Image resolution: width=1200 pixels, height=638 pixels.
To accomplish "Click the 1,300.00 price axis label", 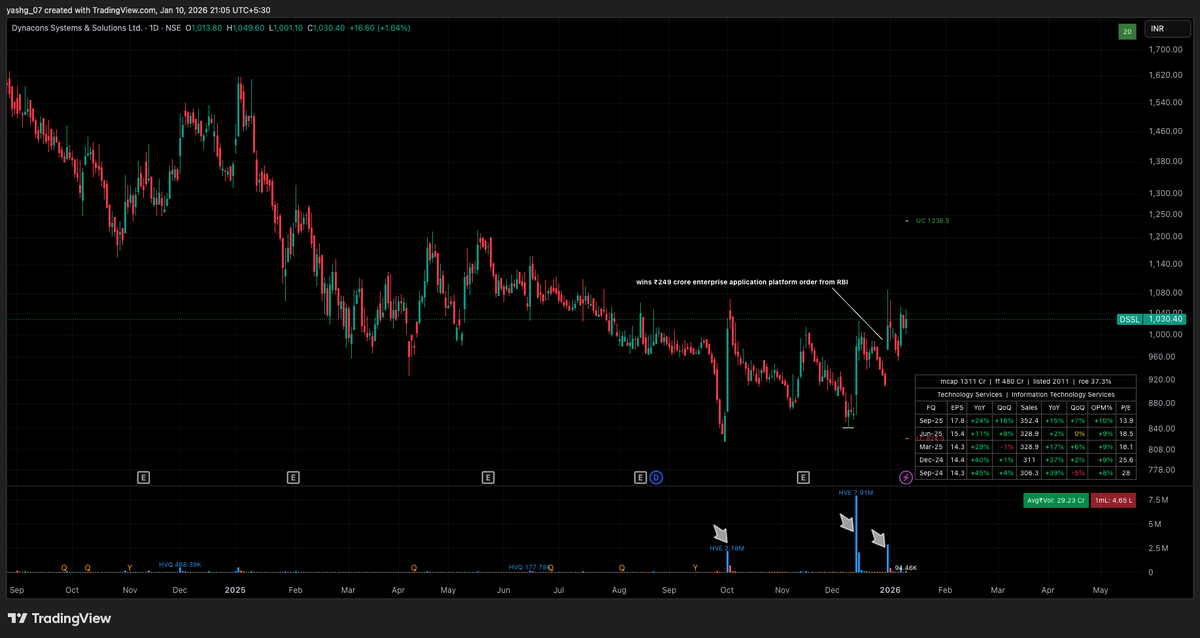I will coord(1165,193).
